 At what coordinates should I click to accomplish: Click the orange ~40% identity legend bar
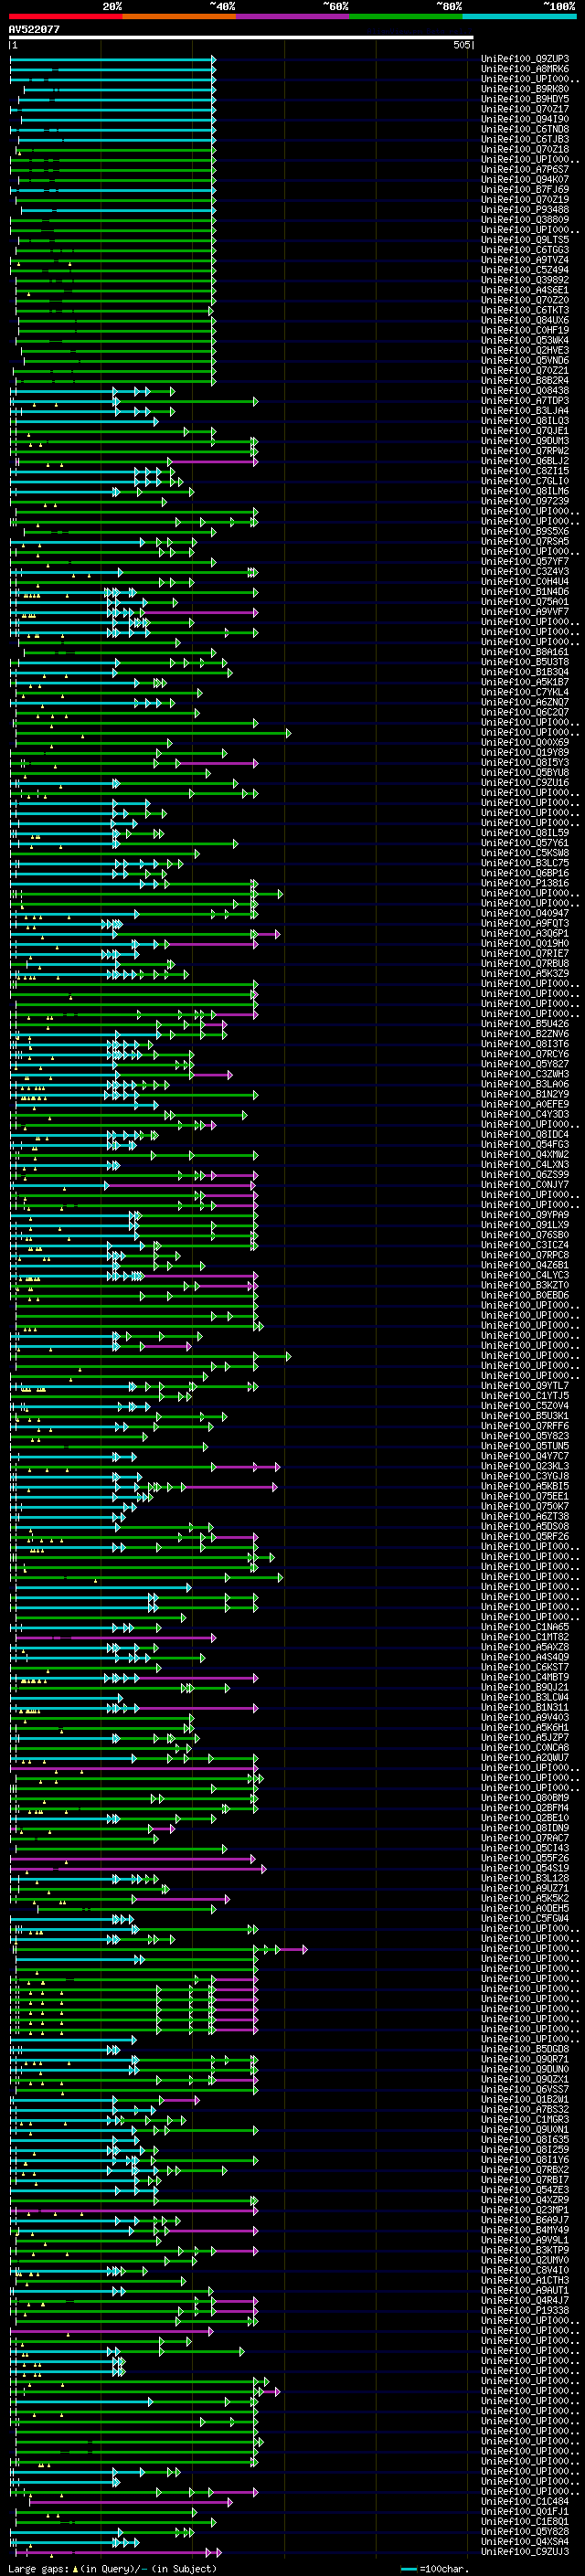click(x=179, y=16)
